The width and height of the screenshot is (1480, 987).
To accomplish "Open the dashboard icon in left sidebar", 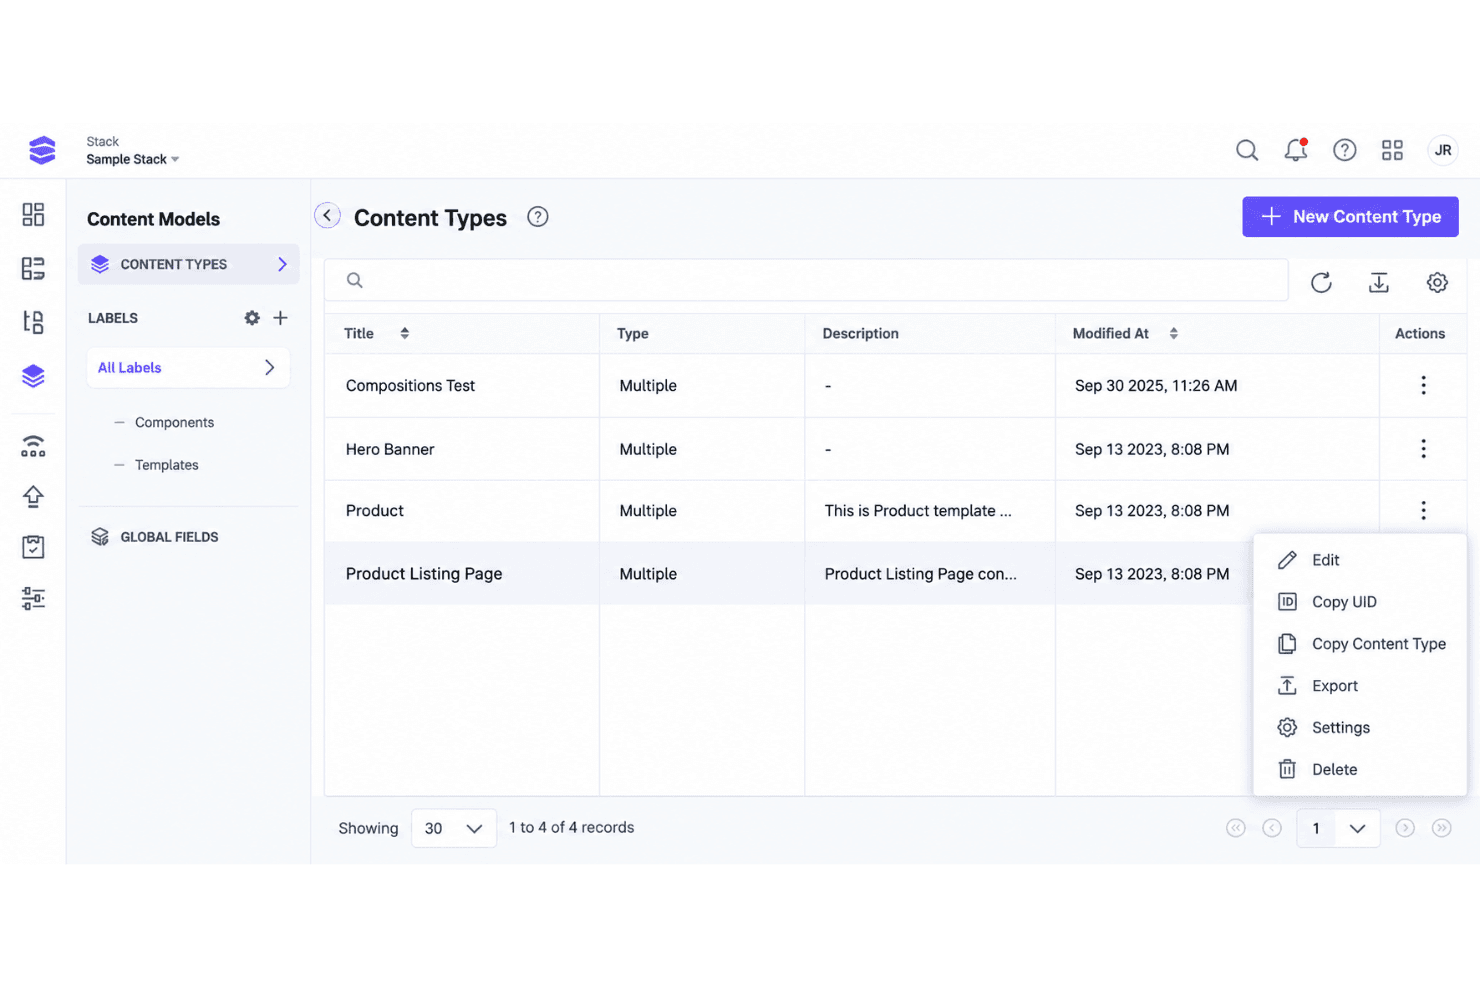I will pos(33,214).
